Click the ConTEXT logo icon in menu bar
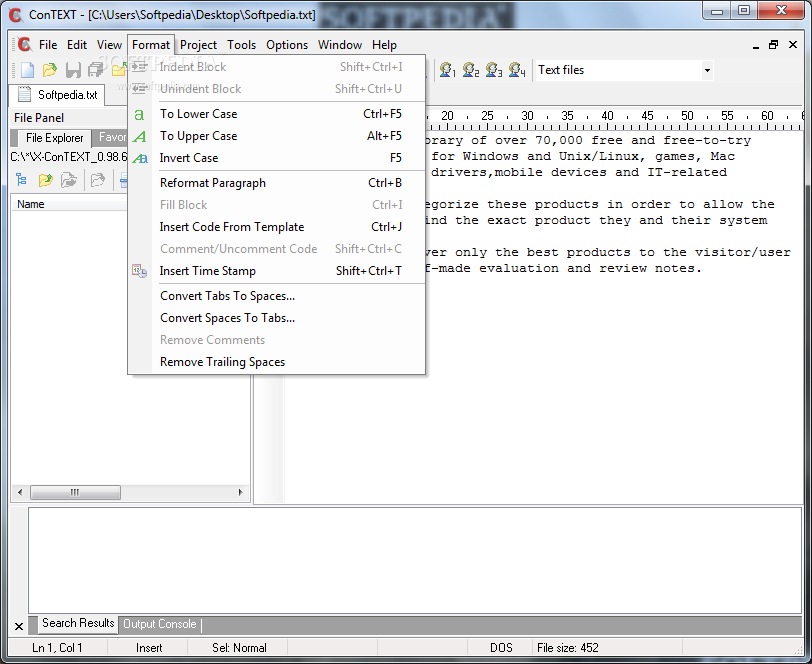 (24, 45)
